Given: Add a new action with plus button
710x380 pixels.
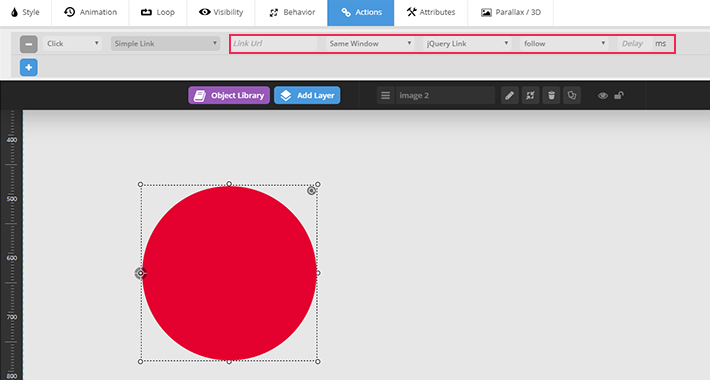Looking at the screenshot, I should coord(29,67).
